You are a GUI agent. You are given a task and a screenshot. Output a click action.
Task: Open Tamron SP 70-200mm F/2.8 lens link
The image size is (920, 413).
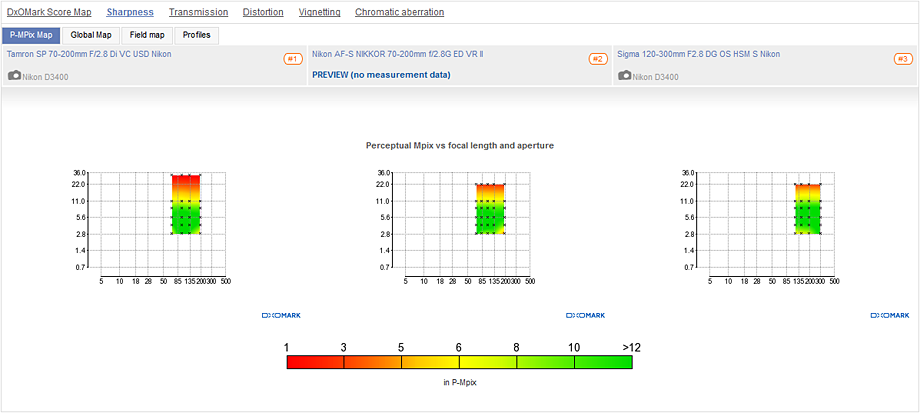point(89,54)
